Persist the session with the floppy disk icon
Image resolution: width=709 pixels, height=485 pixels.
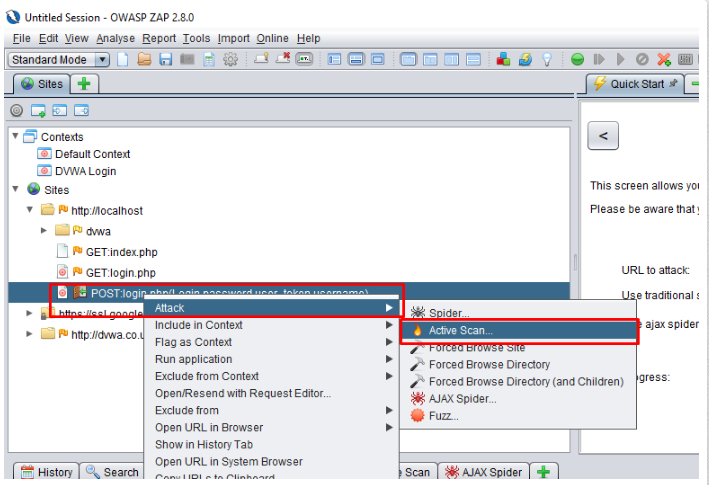click(165, 59)
